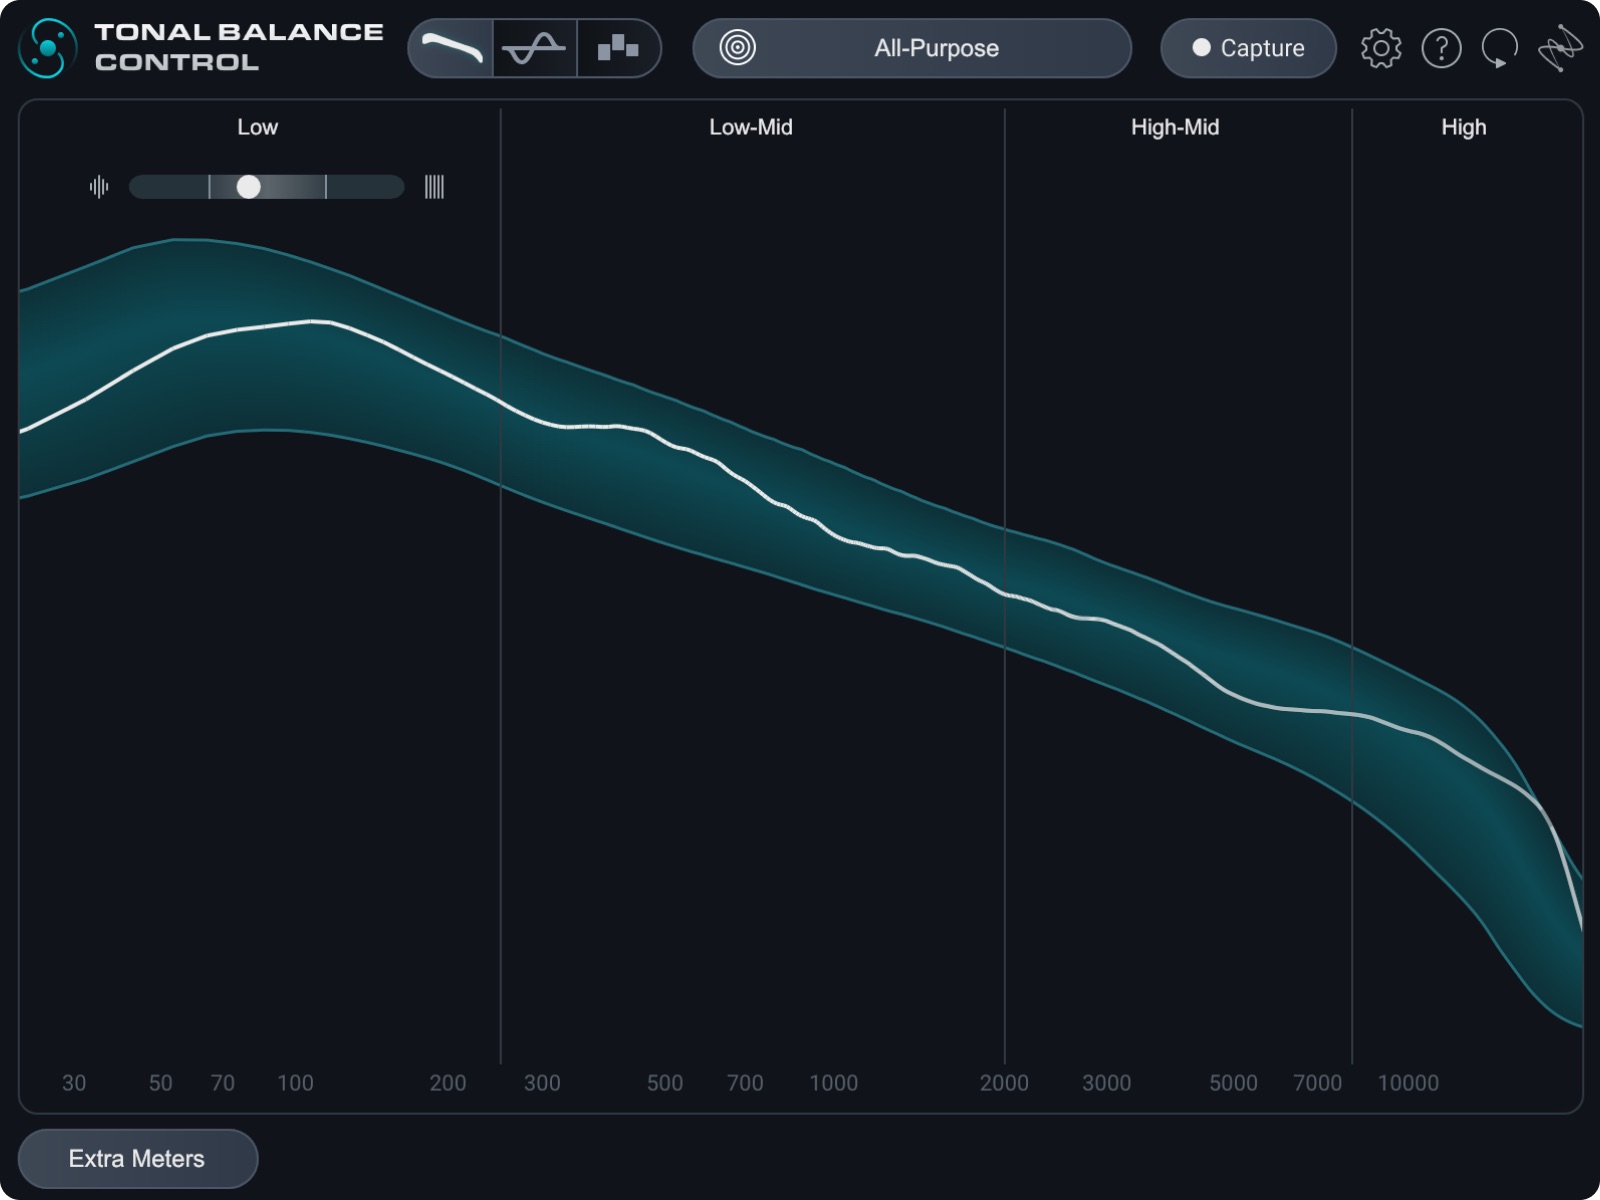1600x1200 pixels.
Task: Click the iZotope logo icon at top right
Action: coord(1560,48)
